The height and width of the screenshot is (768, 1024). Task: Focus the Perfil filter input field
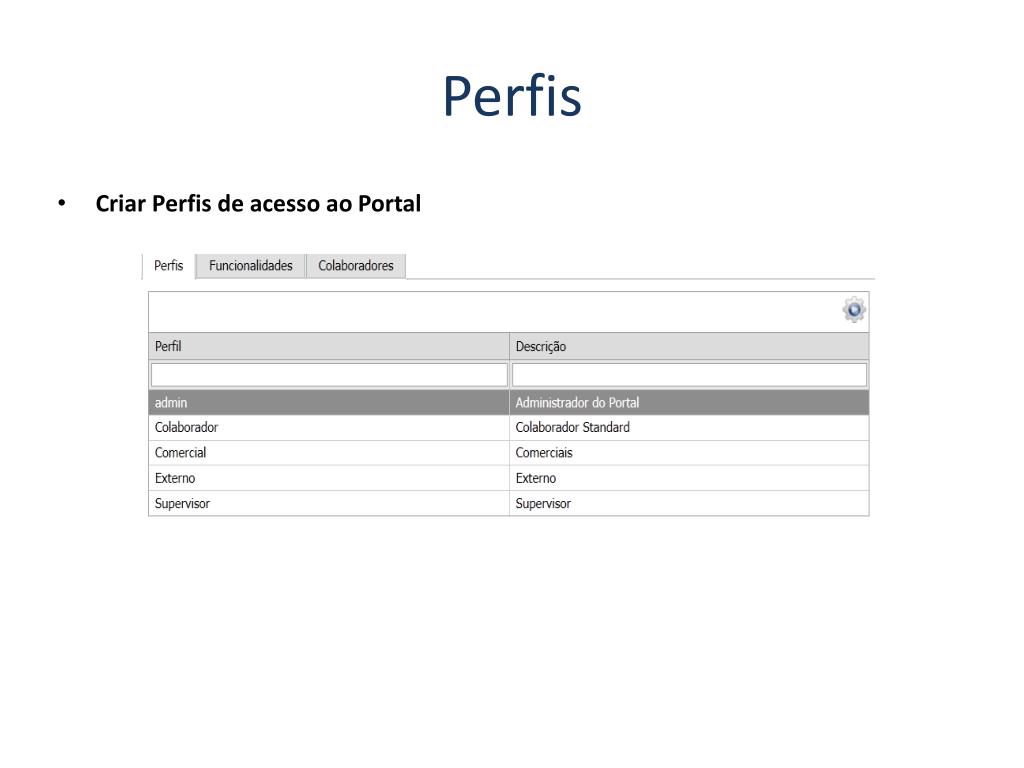(x=329, y=375)
